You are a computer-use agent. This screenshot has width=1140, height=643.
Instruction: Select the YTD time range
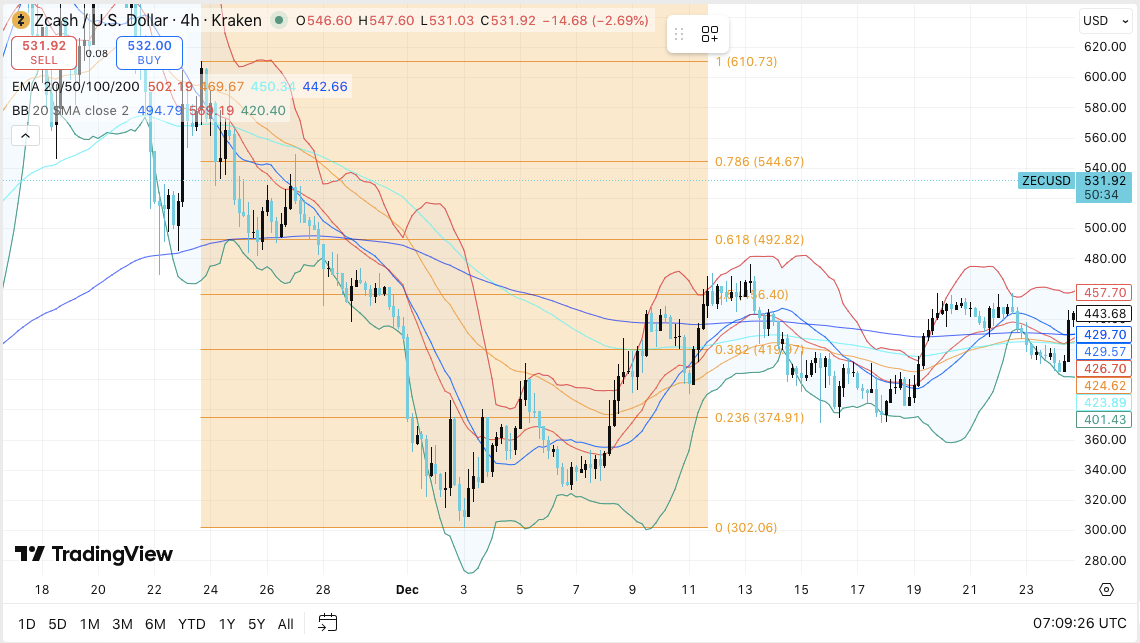(192, 624)
